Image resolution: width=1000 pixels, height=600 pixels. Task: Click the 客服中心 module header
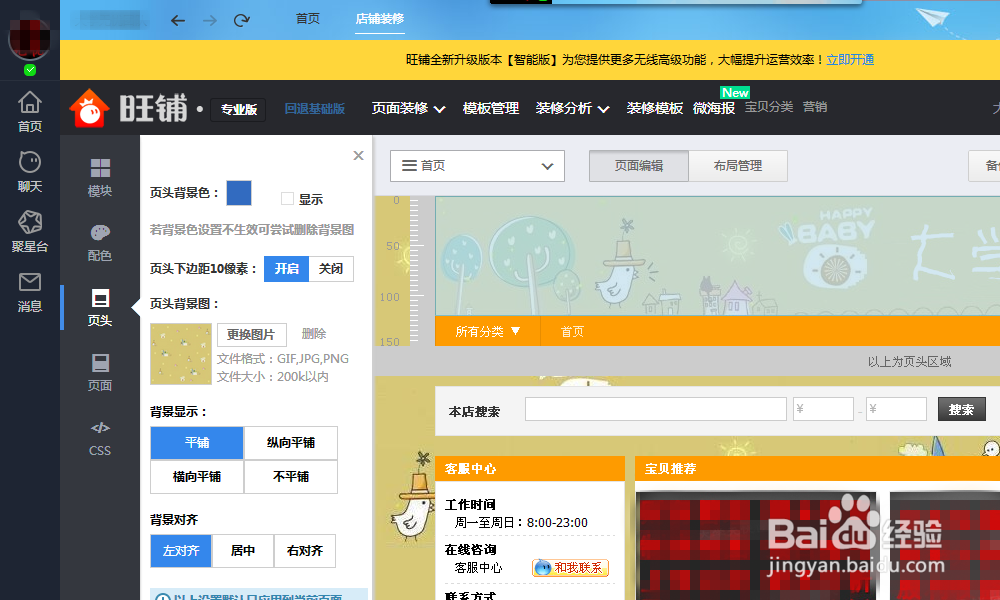point(529,469)
